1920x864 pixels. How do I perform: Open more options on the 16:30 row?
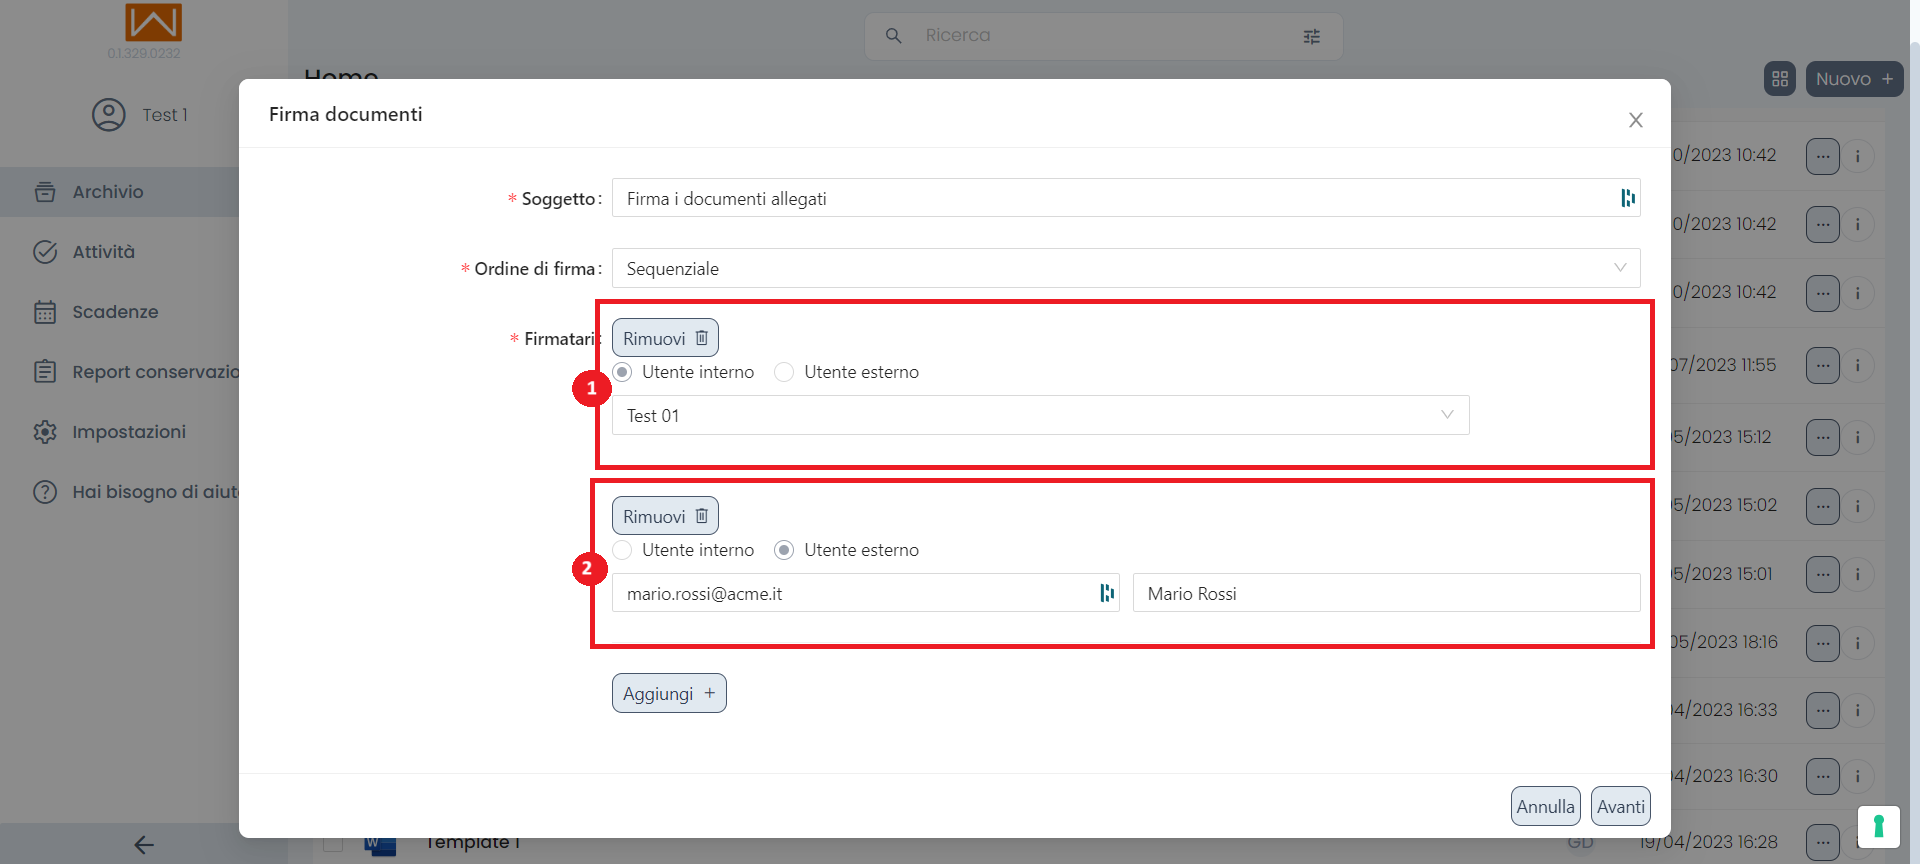click(x=1823, y=776)
